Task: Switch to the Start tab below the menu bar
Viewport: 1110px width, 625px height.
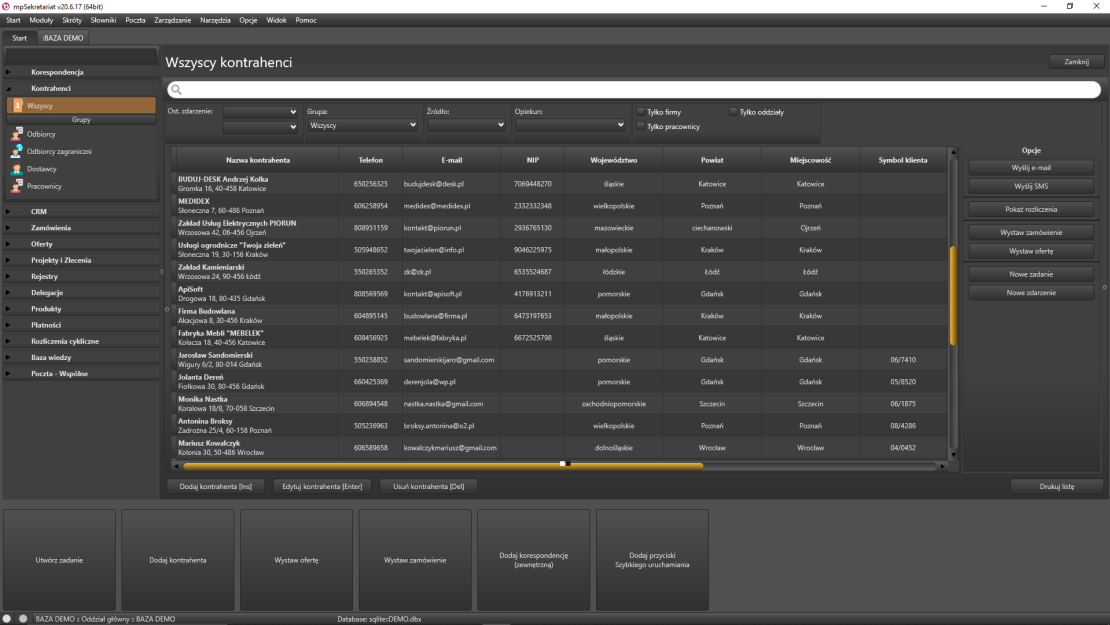Action: 19,38
